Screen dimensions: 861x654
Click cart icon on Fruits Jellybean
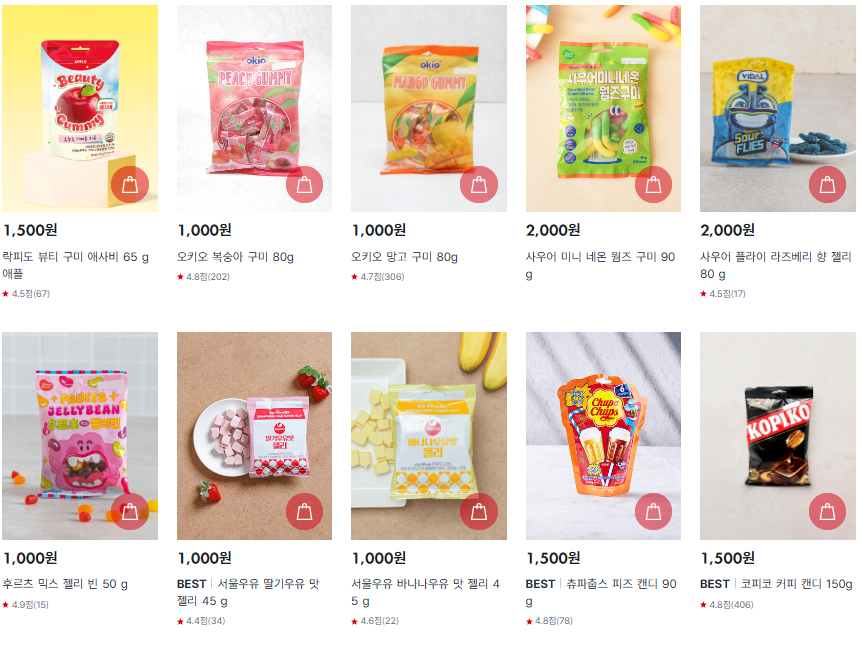point(130,512)
